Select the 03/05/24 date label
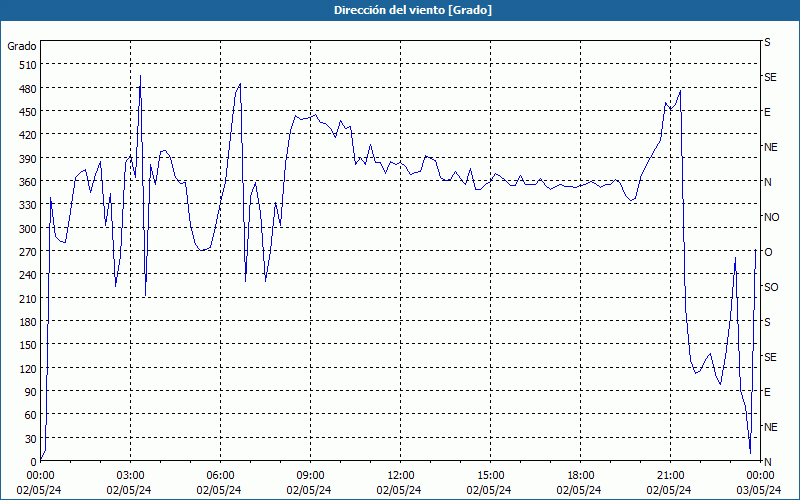Image resolution: width=800 pixels, height=500 pixels. [759, 490]
